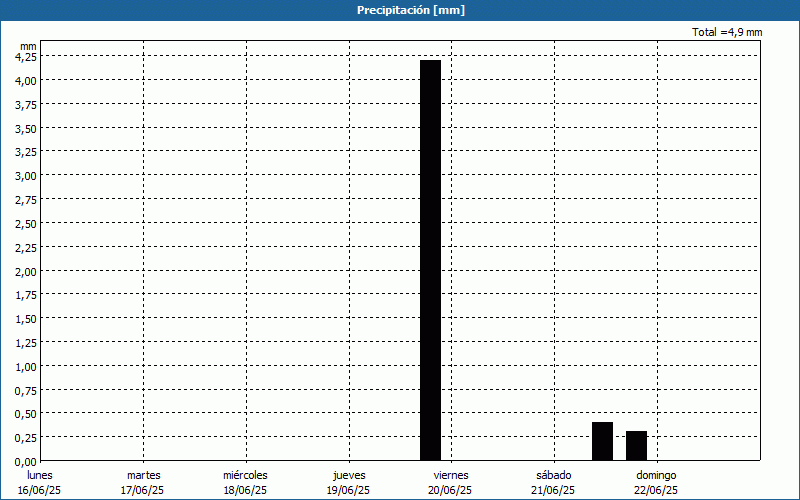
Task: Click the 0,4 mm bar on sábado
Action: 602,441
